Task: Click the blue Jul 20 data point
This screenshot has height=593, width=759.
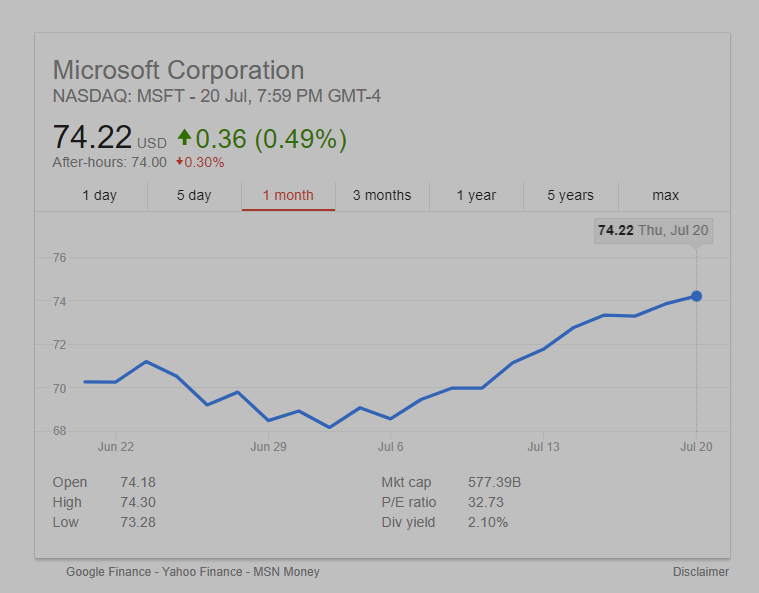Action: click(697, 296)
